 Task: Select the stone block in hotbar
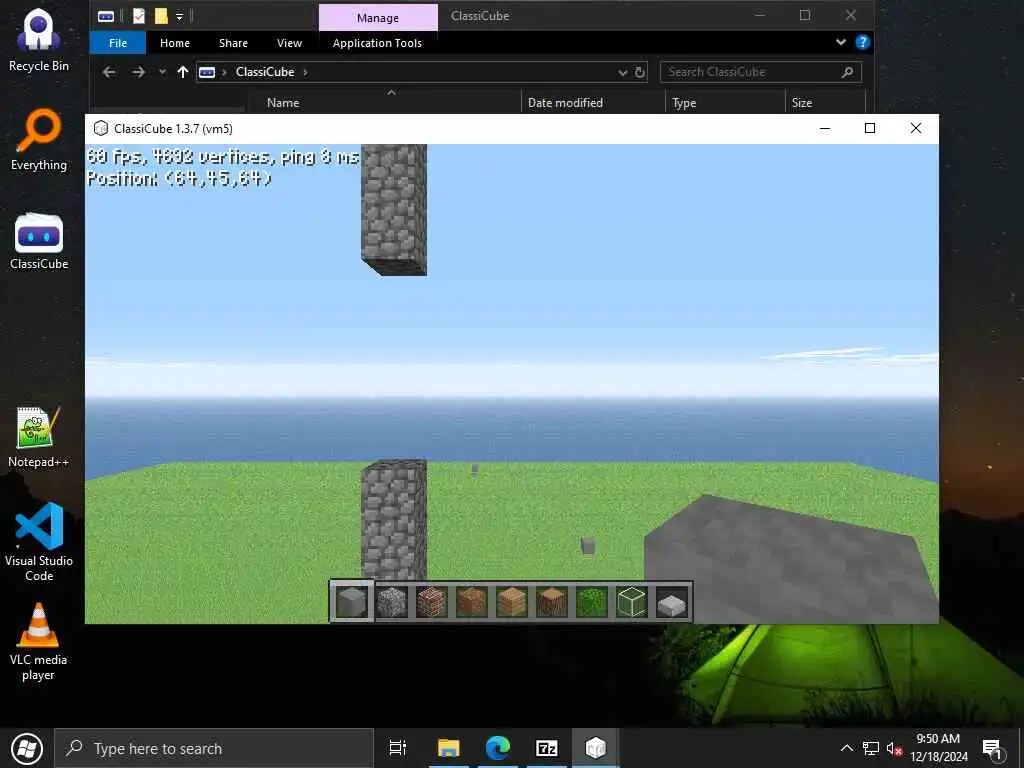[x=351, y=601]
